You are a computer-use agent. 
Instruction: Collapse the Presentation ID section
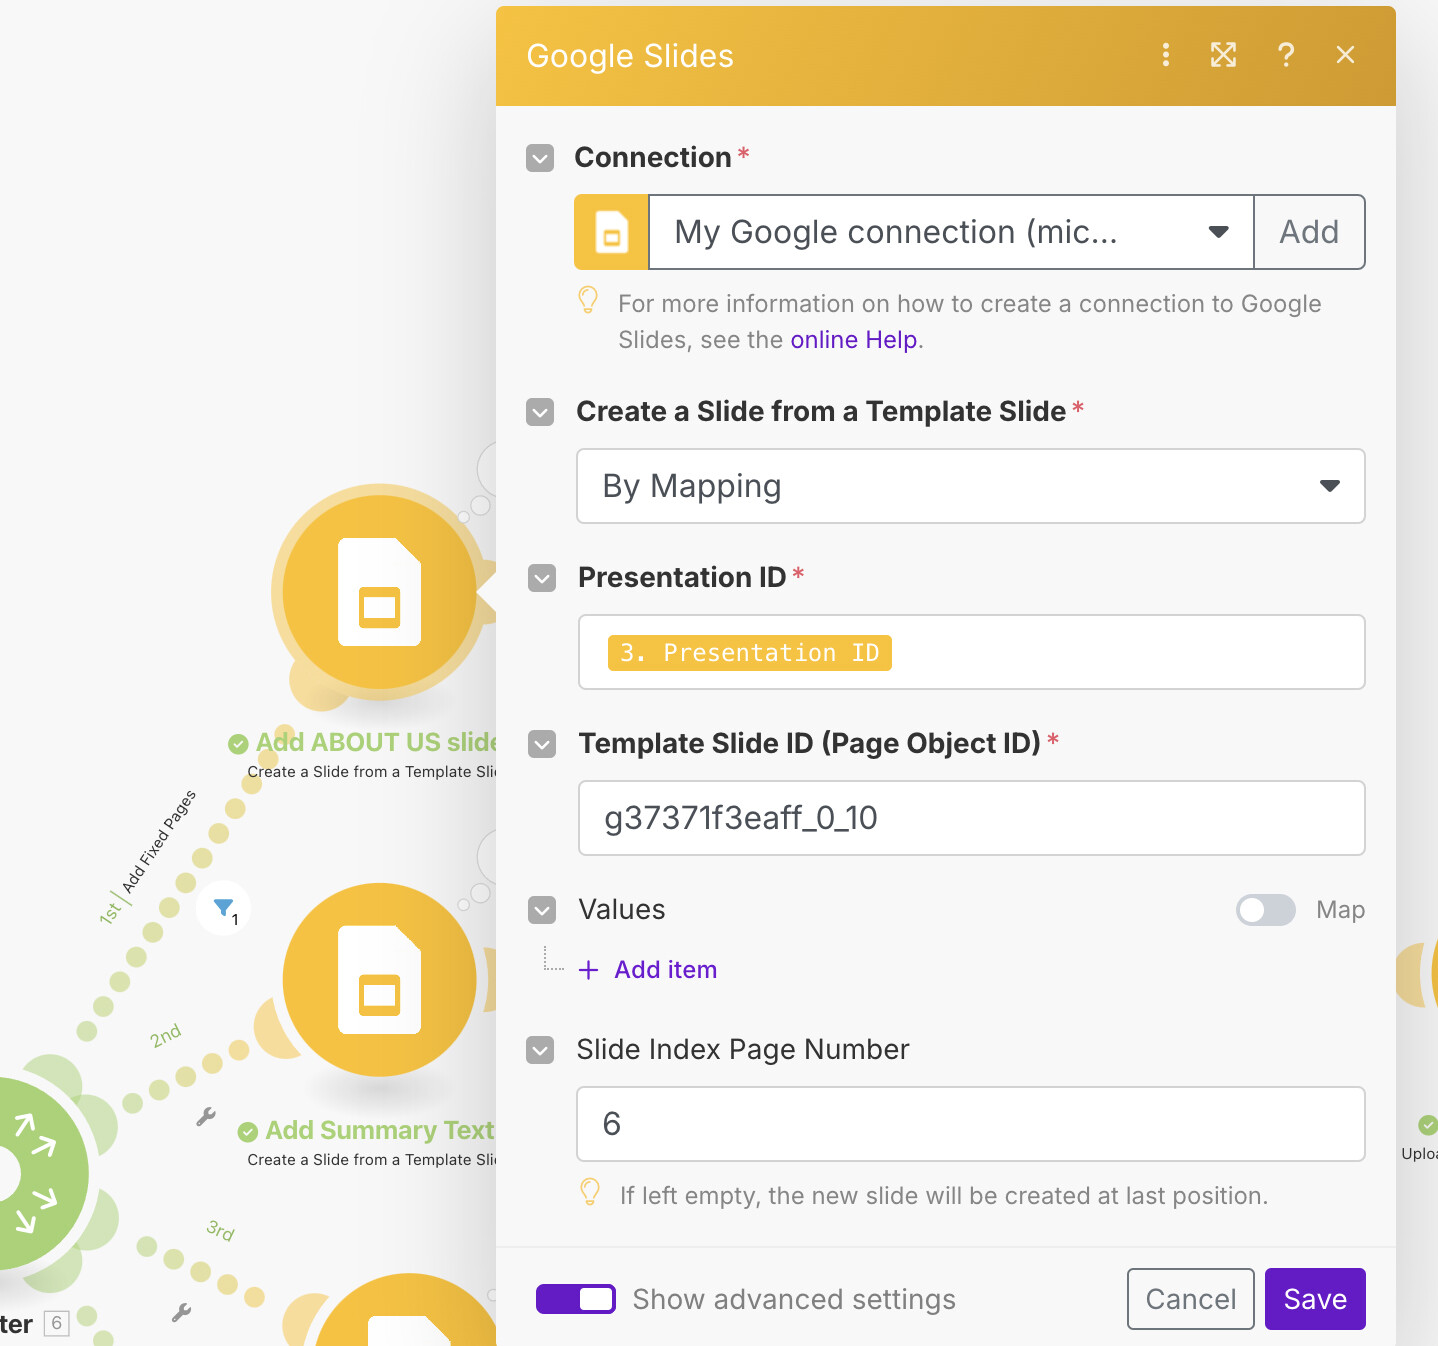542,578
